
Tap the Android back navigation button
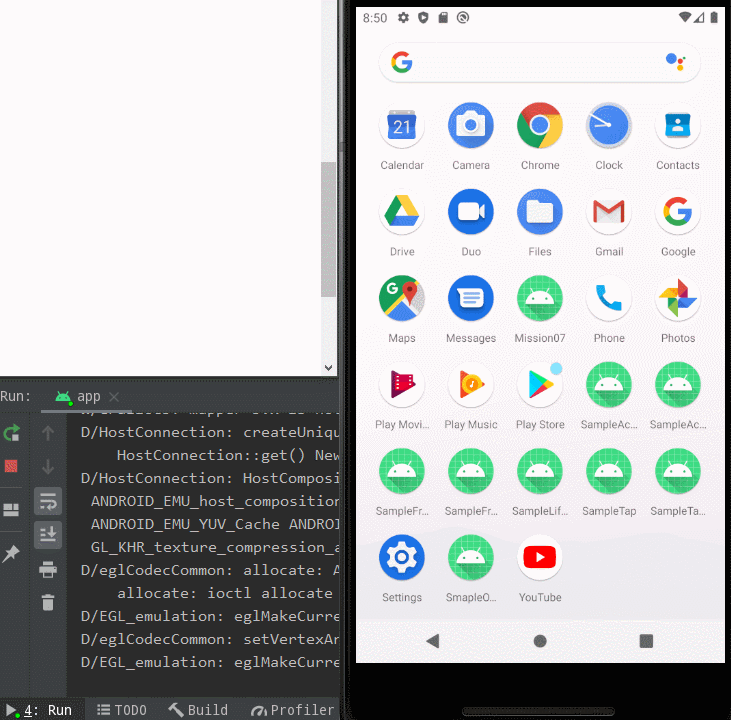[x=433, y=641]
